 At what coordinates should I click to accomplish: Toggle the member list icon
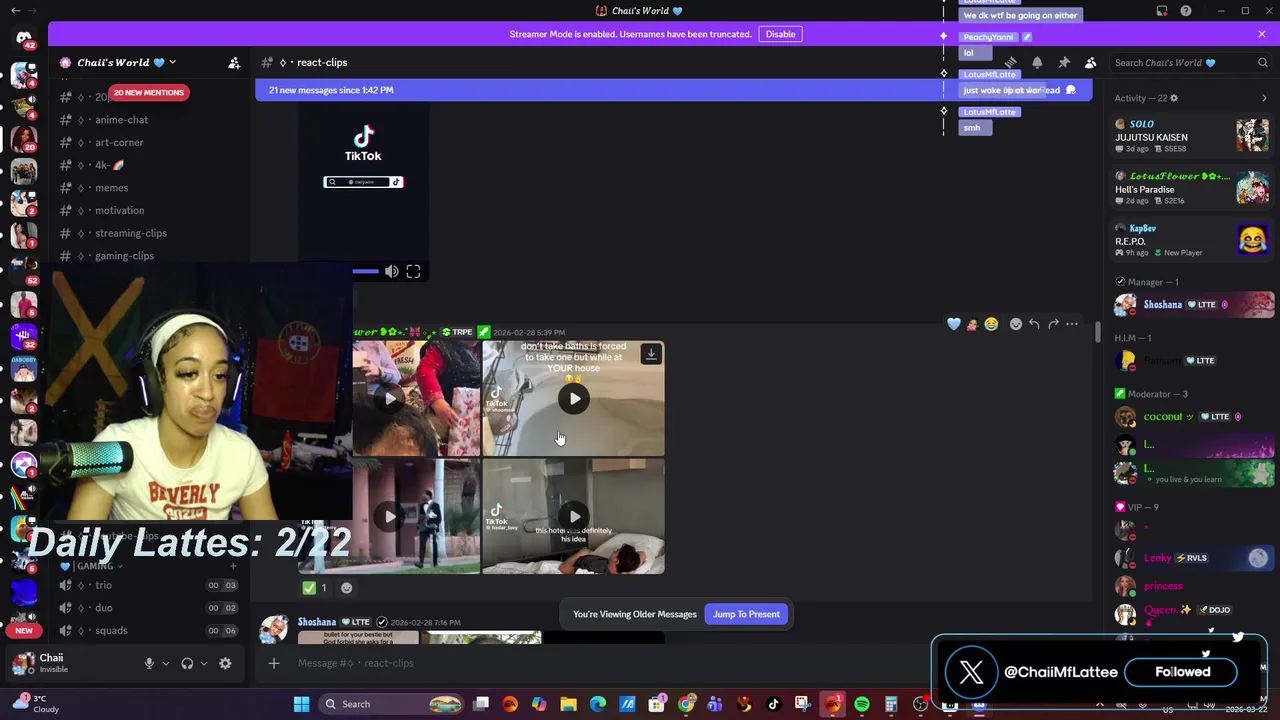pyautogui.click(x=1090, y=62)
